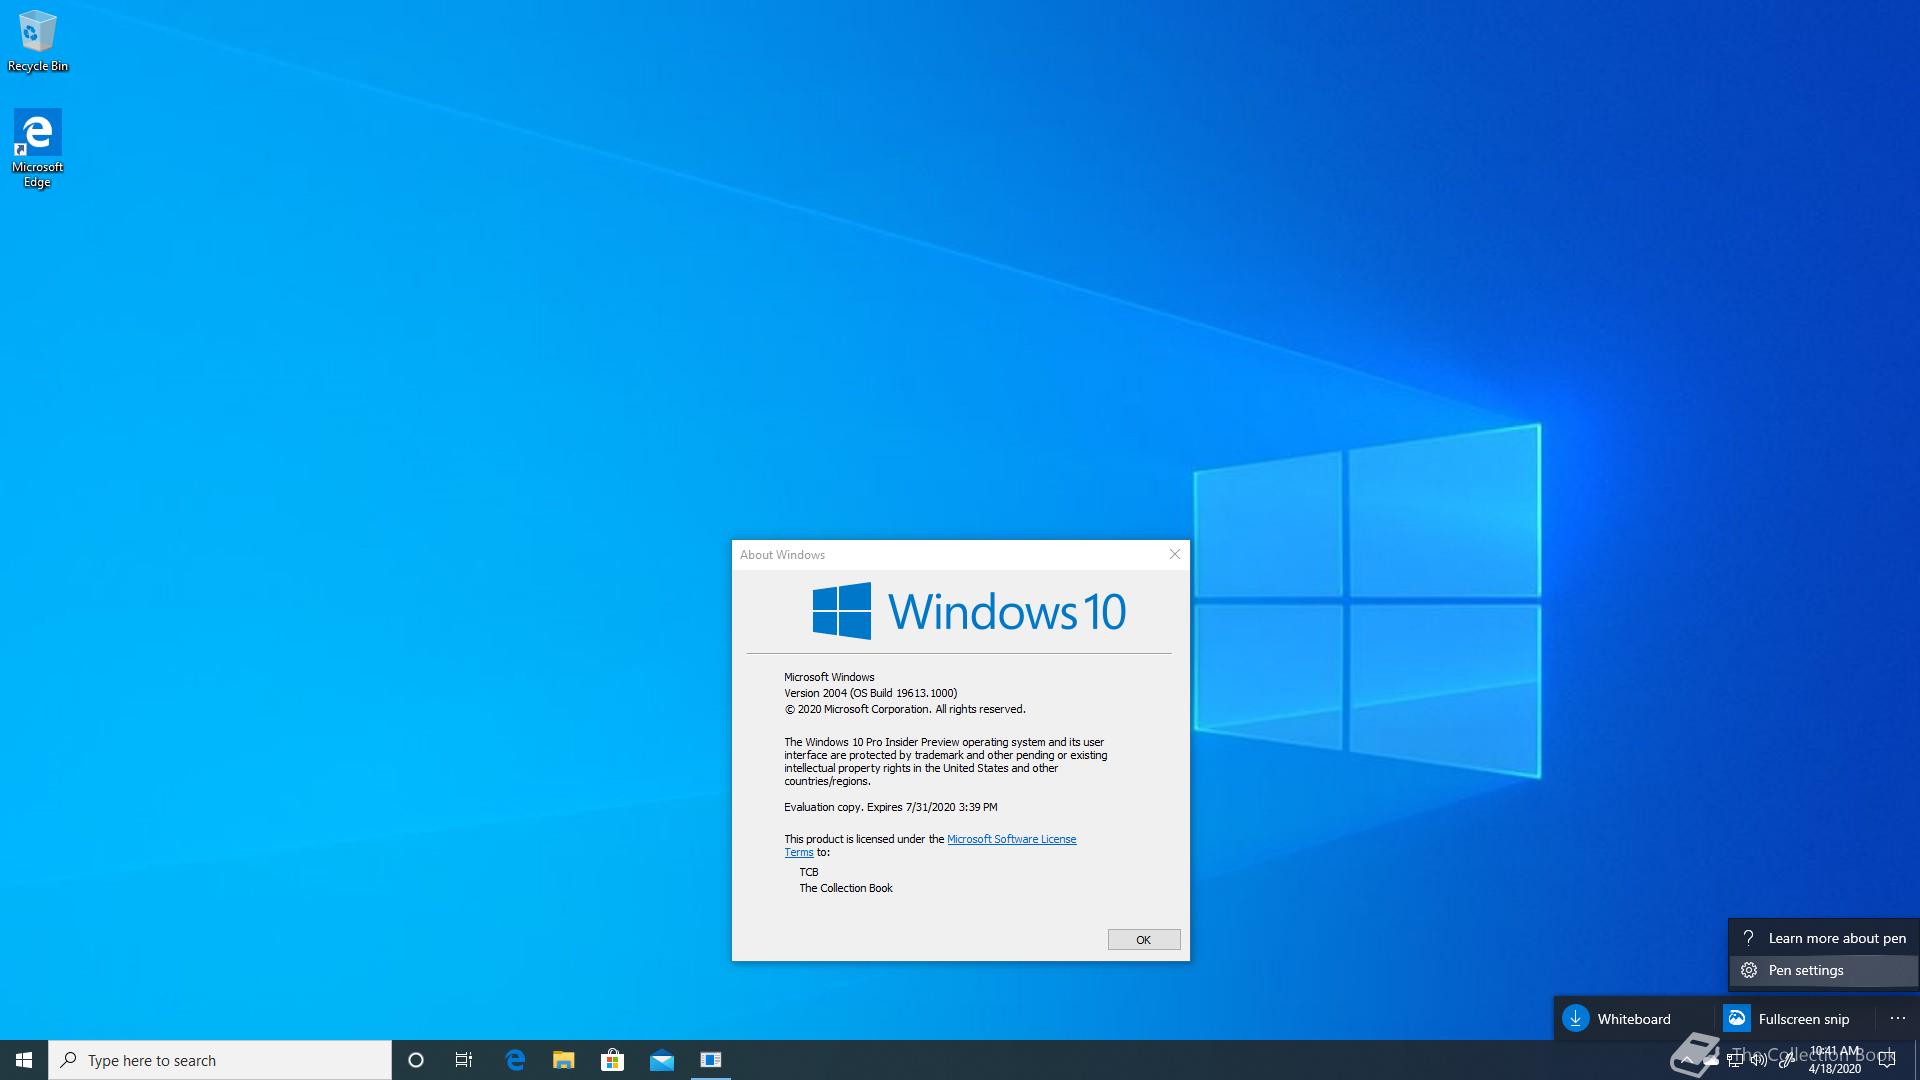Choose Learn more about pen
This screenshot has height=1080, width=1920.
coord(1823,938)
